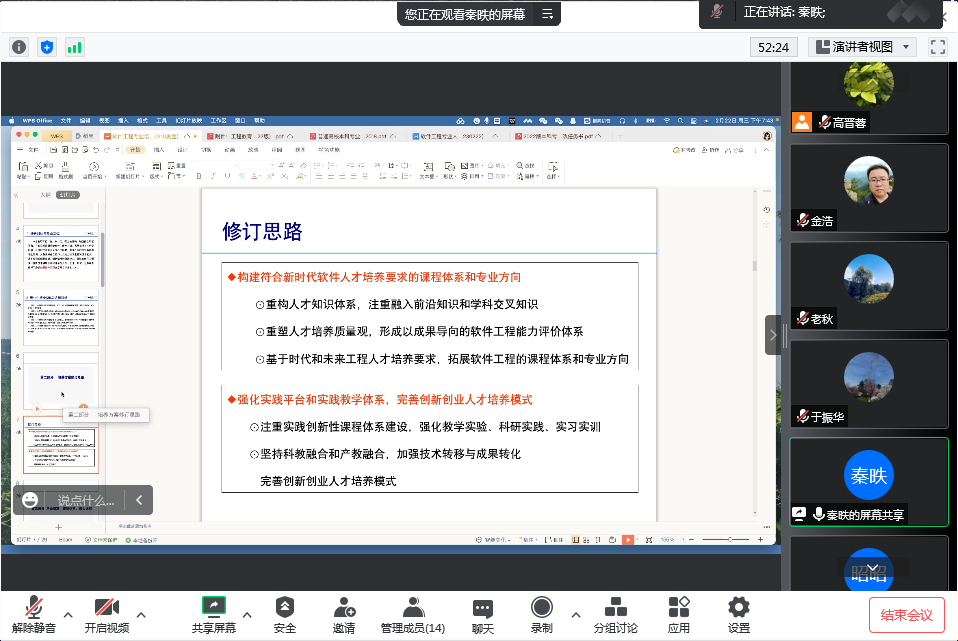Click the blue security shield icon
This screenshot has width=958, height=641.
click(47, 47)
